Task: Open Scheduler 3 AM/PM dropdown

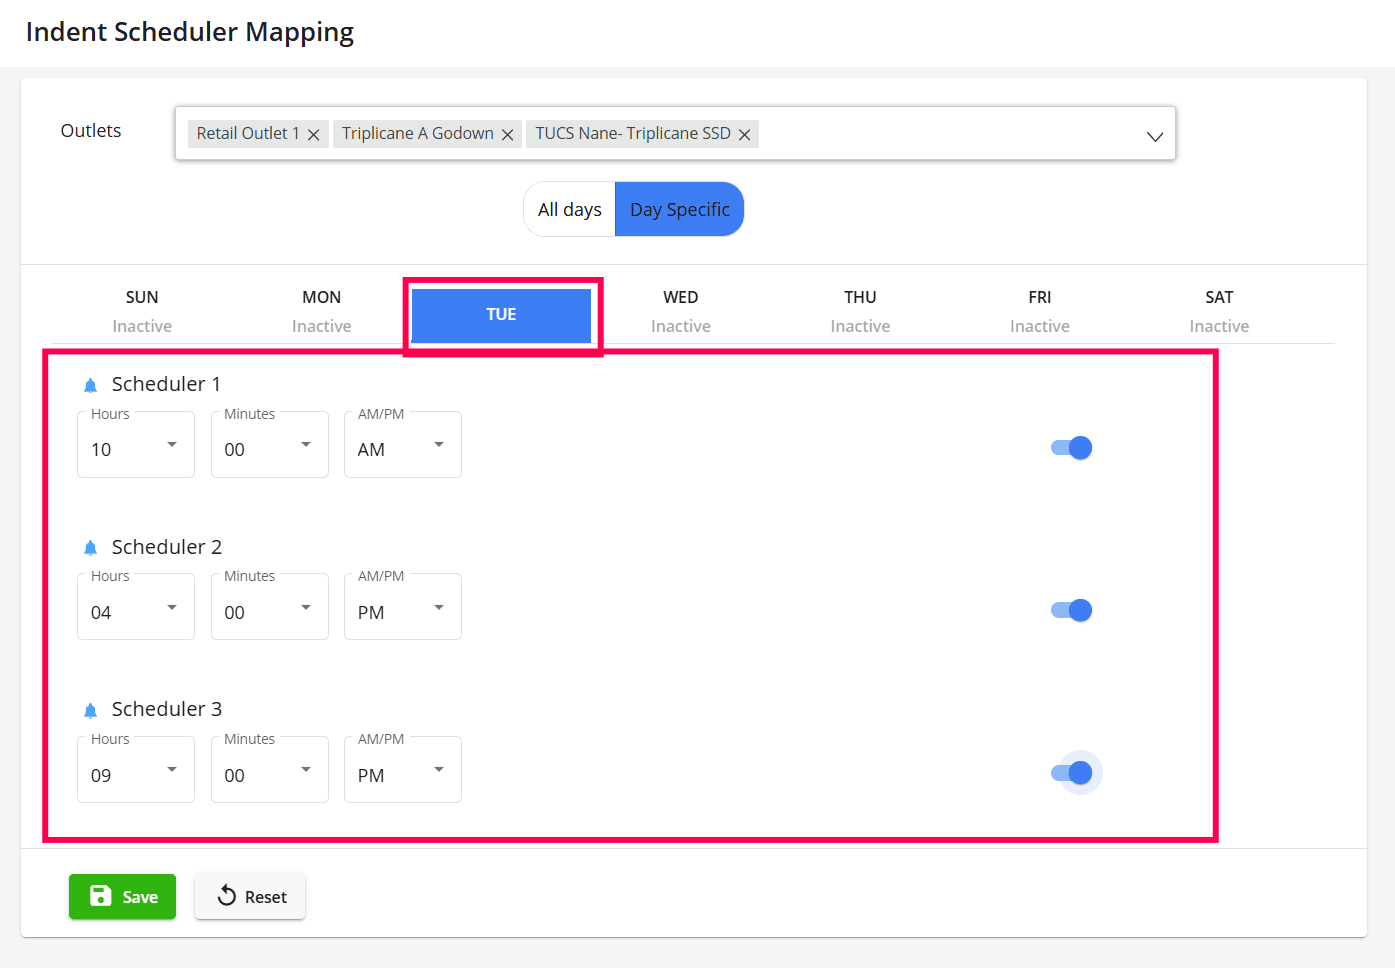Action: pyautogui.click(x=403, y=770)
